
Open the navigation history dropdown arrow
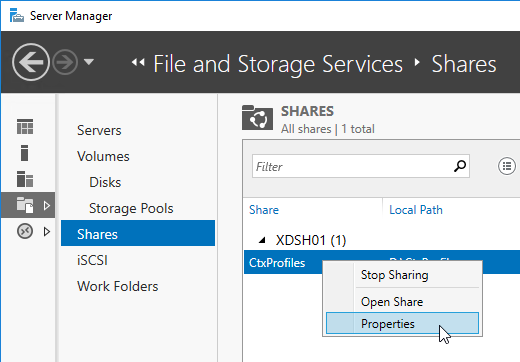(x=89, y=62)
